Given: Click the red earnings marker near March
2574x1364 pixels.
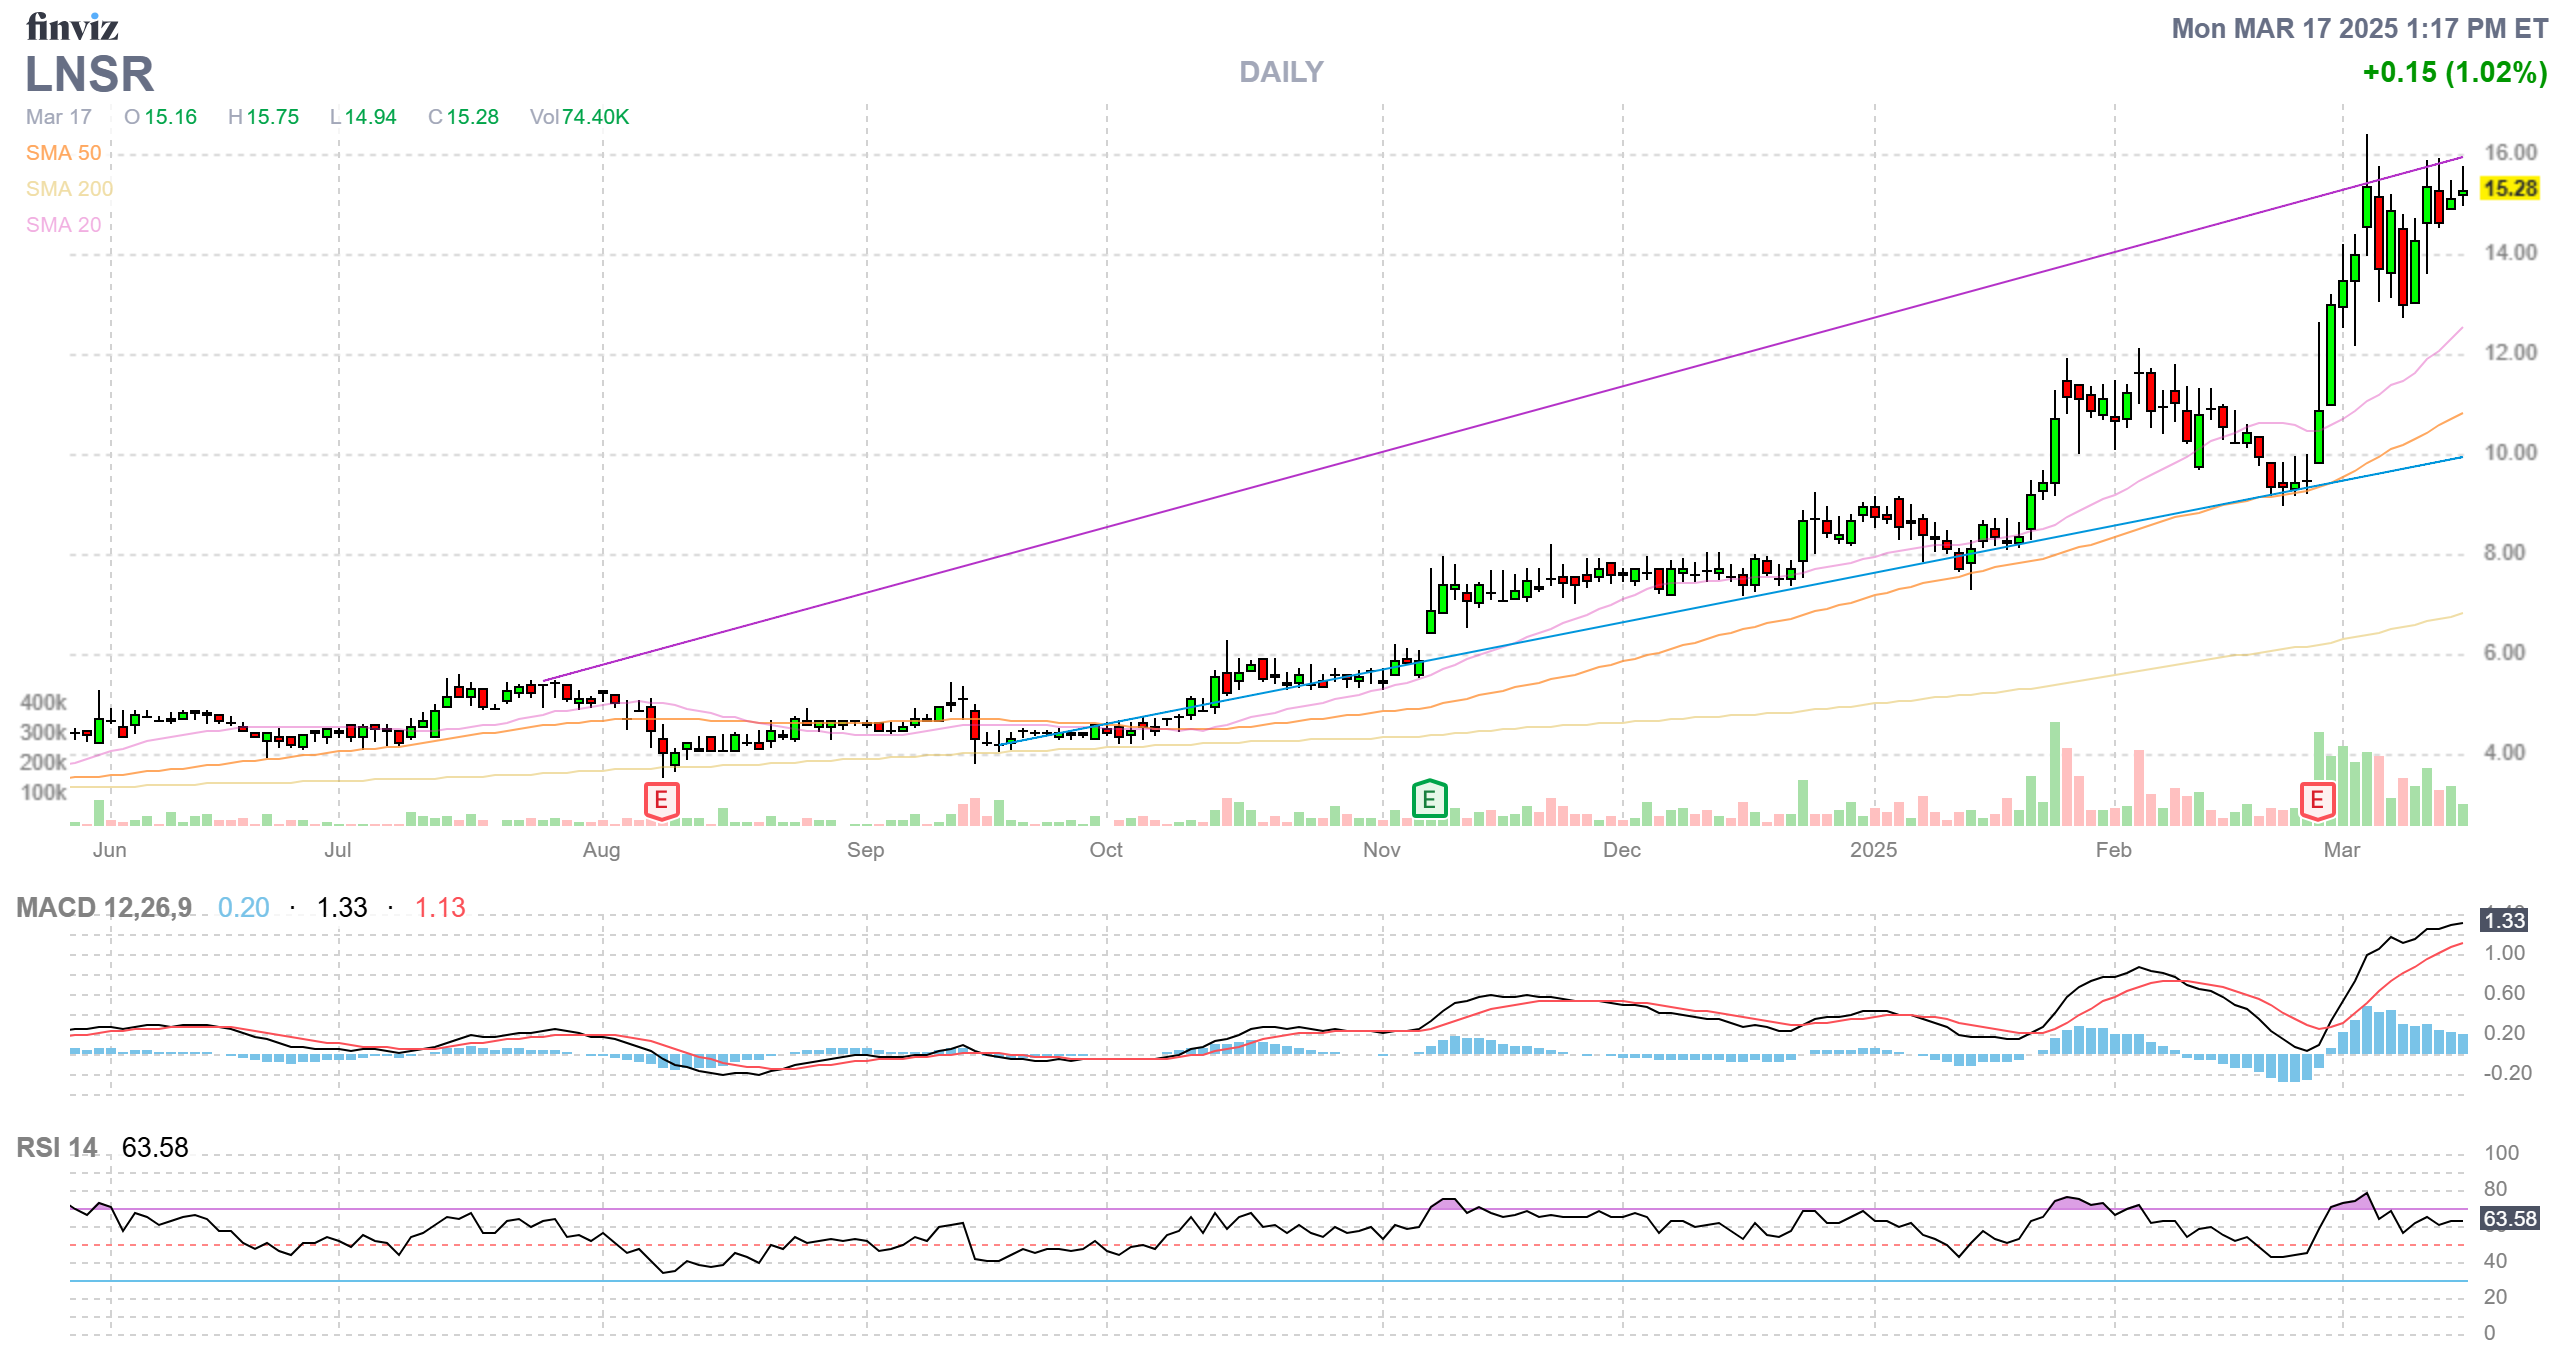Looking at the screenshot, I should (x=2317, y=800).
